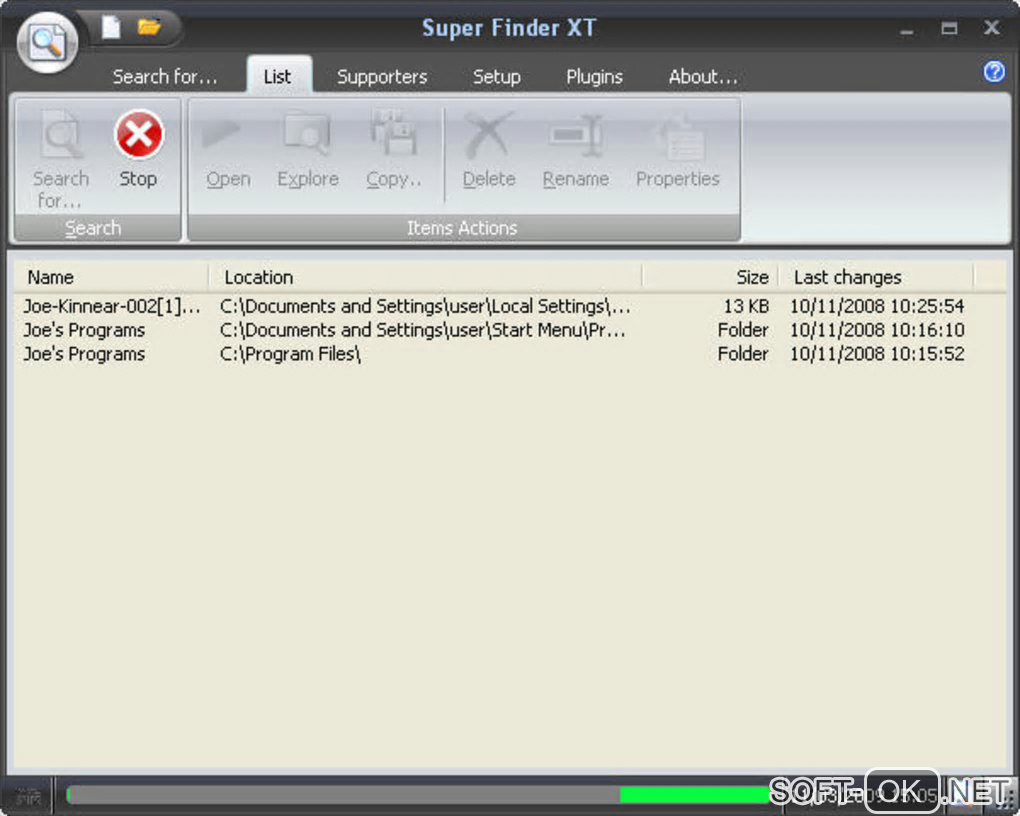Maximize the Super Finder XT window
This screenshot has width=1020, height=816.
(949, 28)
